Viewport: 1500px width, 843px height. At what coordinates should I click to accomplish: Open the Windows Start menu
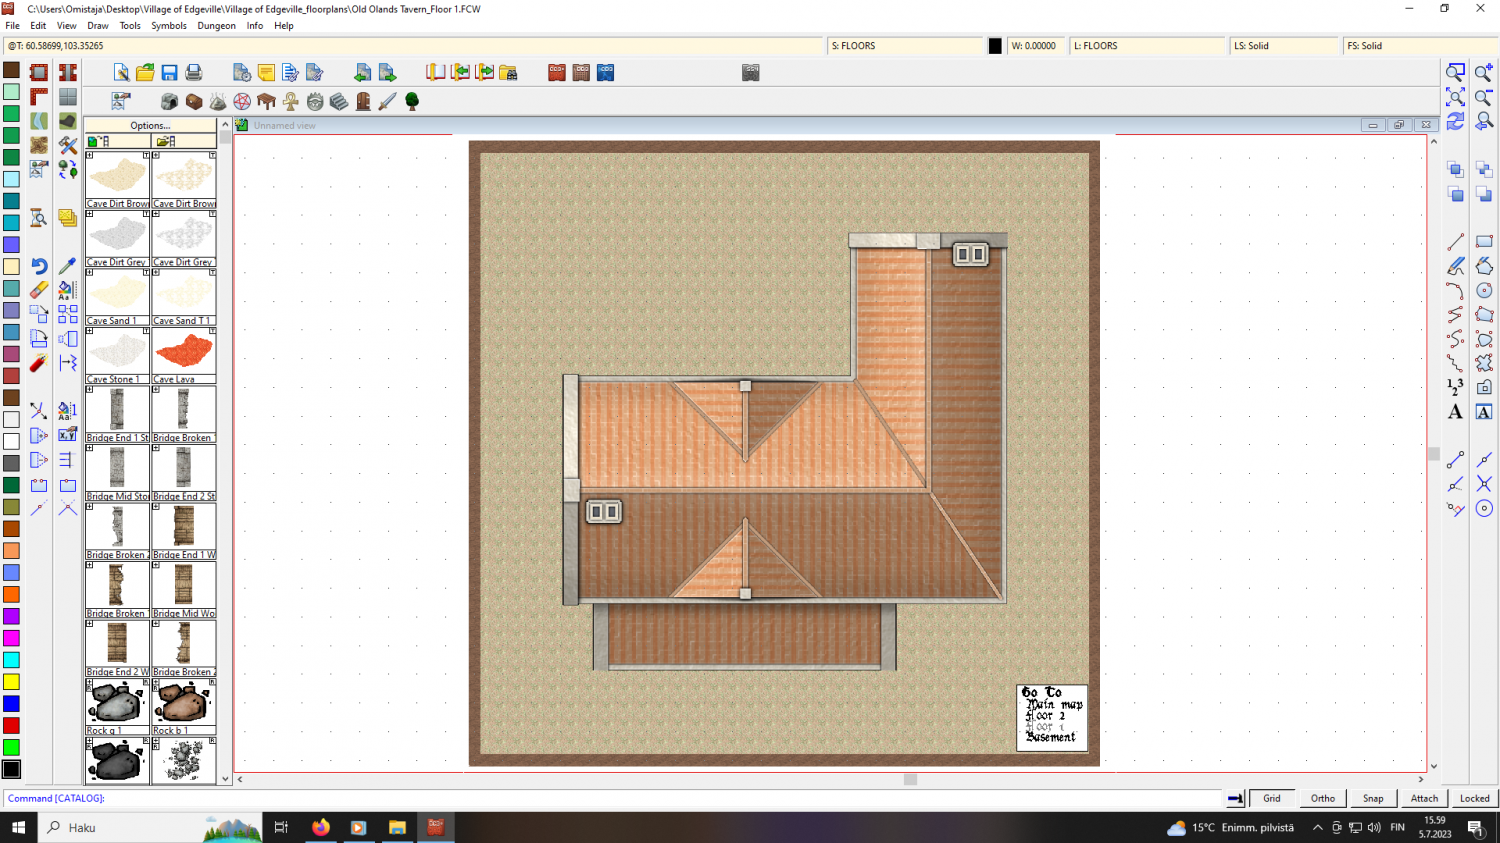point(18,827)
